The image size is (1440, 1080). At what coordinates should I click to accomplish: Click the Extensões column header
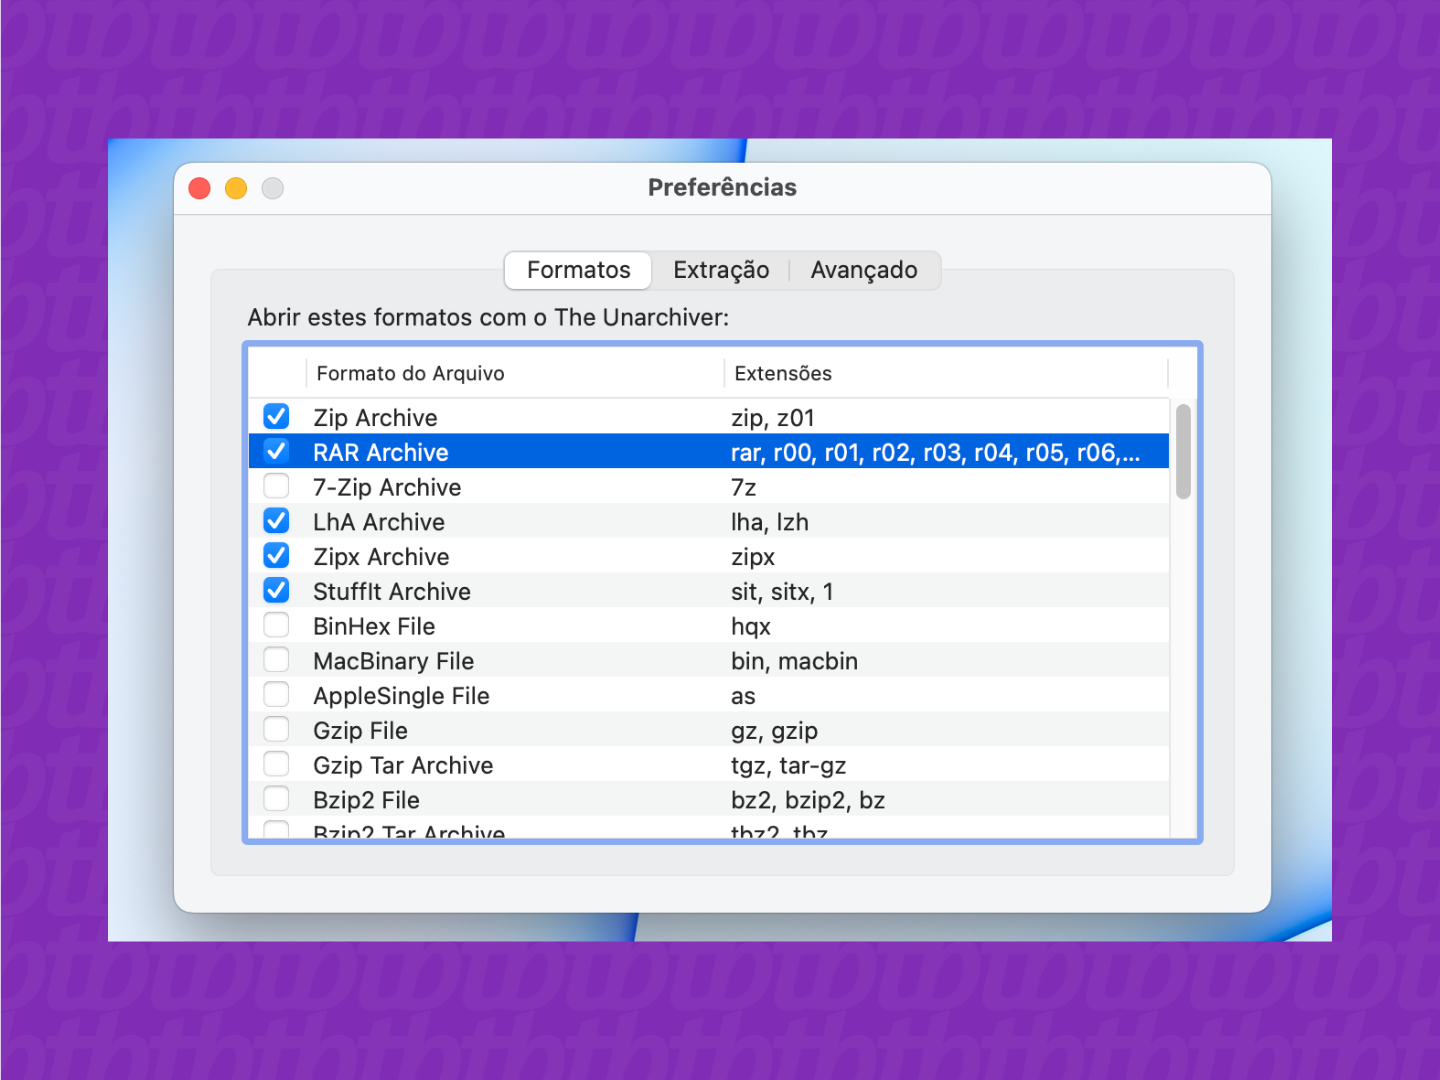946,373
